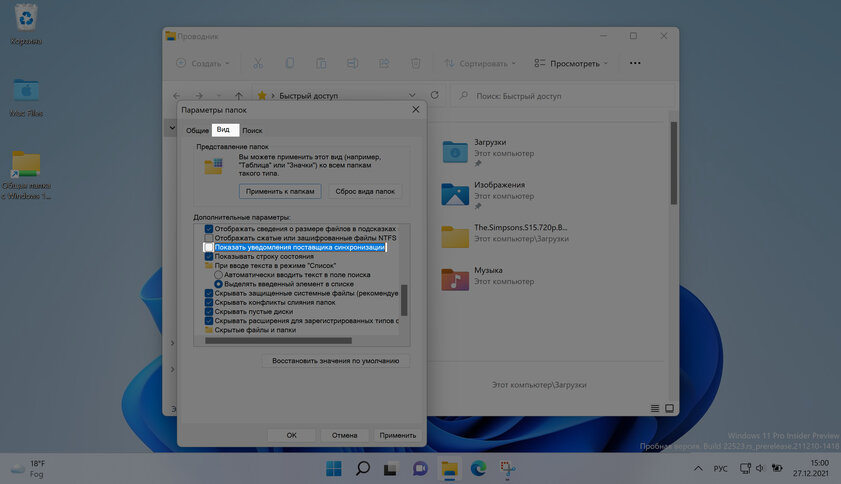Image resolution: width=841 pixels, height=484 pixels.
Task: Open the volume icon in system tray
Action: [x=760, y=468]
